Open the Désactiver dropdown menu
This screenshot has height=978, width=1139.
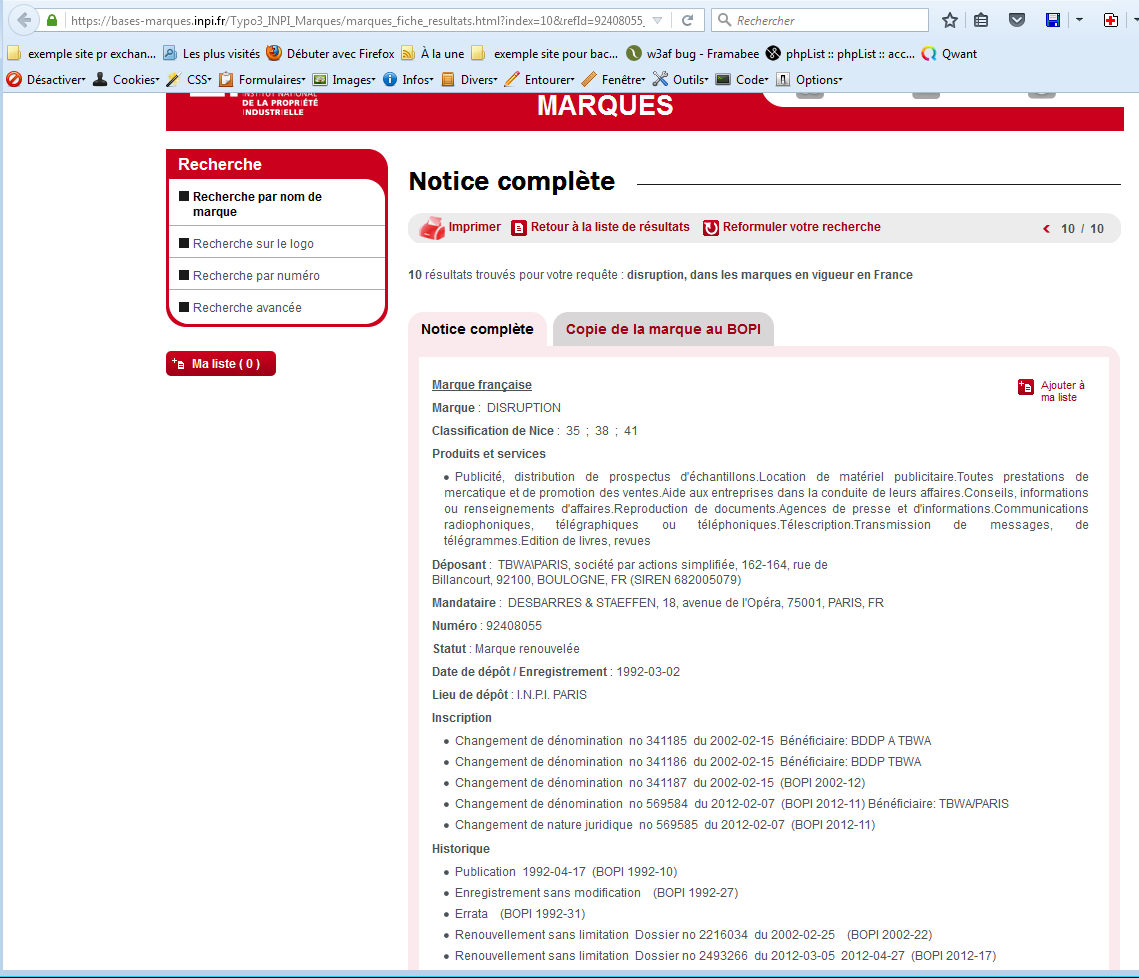(x=46, y=79)
